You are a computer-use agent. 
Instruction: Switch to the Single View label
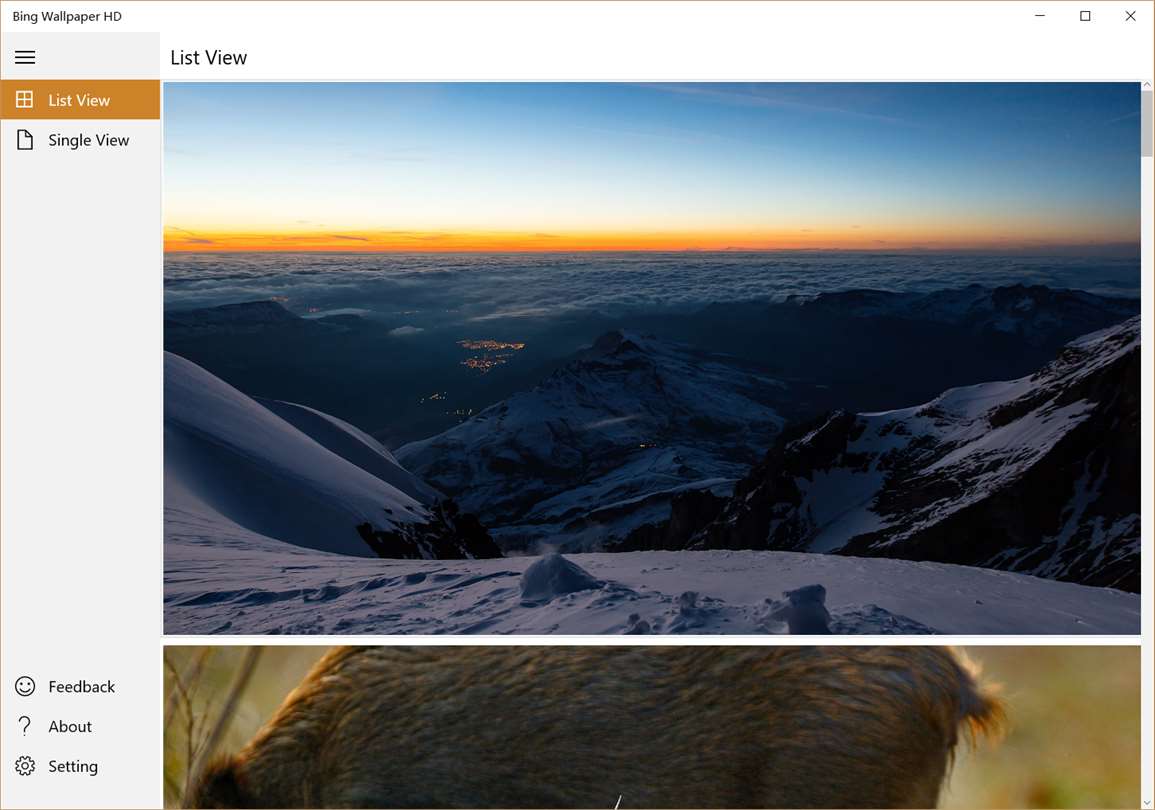click(x=88, y=140)
